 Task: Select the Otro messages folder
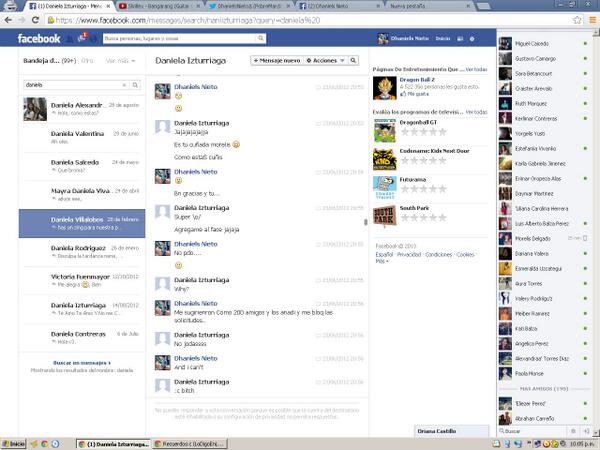tap(87, 61)
